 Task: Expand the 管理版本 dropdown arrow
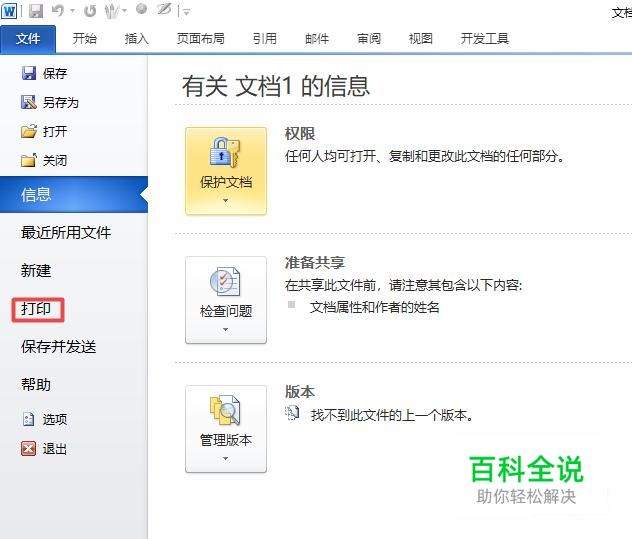[226, 458]
